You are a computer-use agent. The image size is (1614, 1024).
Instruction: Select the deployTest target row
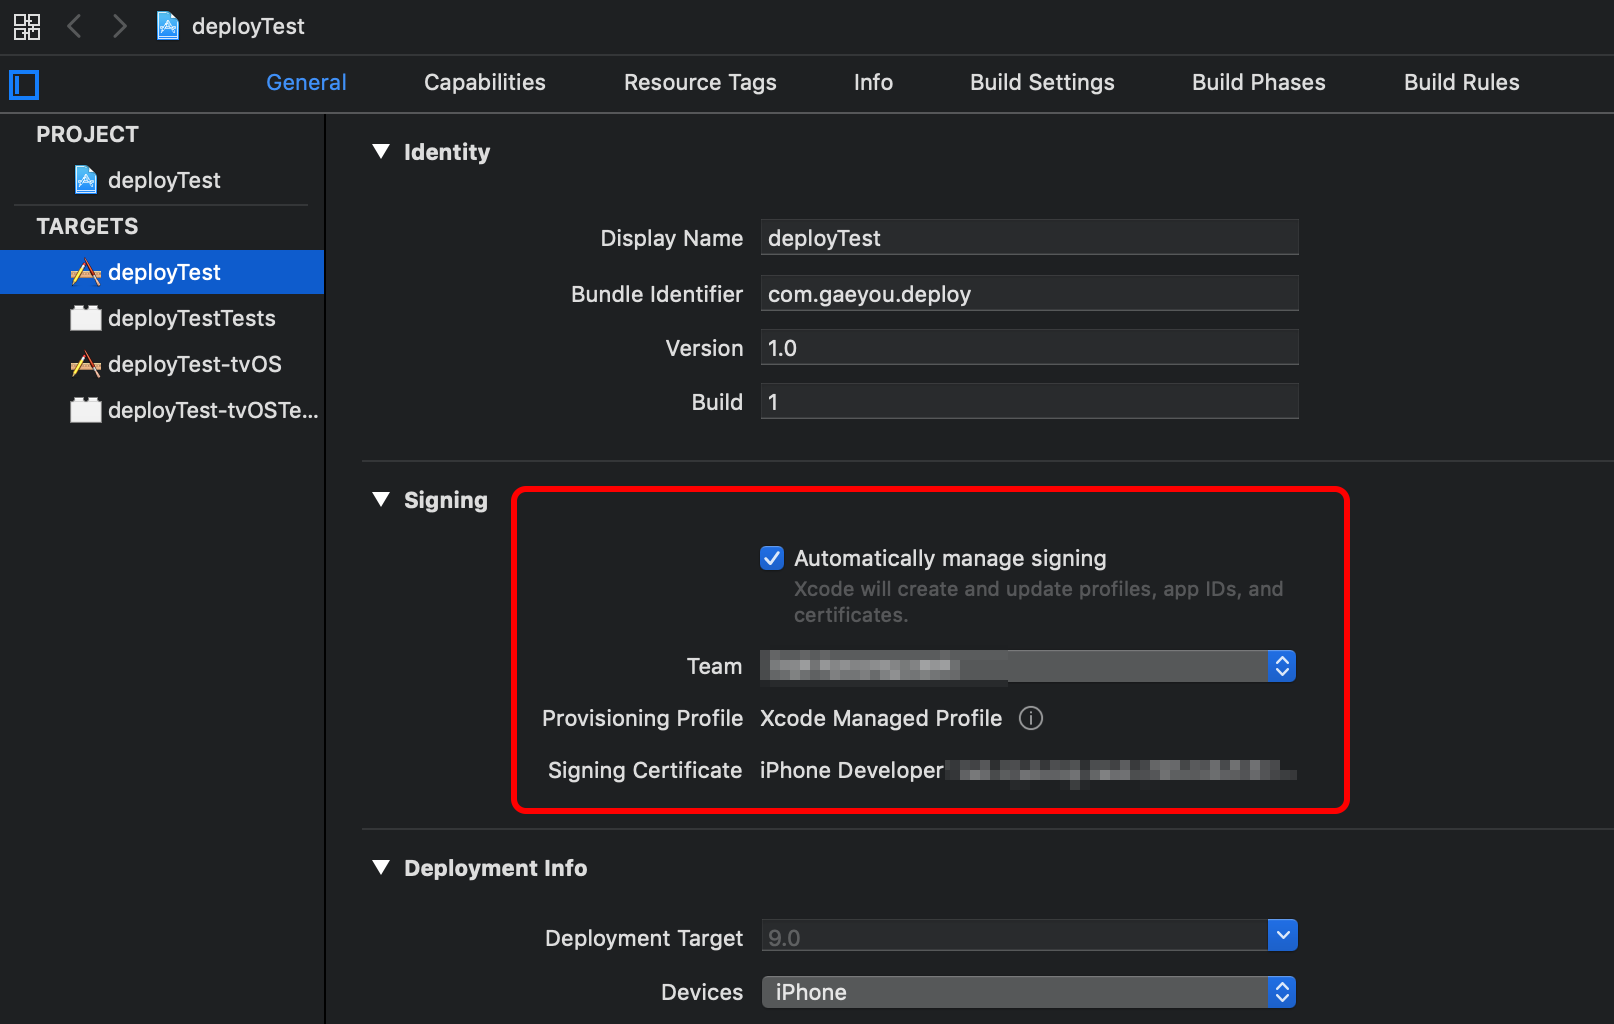point(162,272)
